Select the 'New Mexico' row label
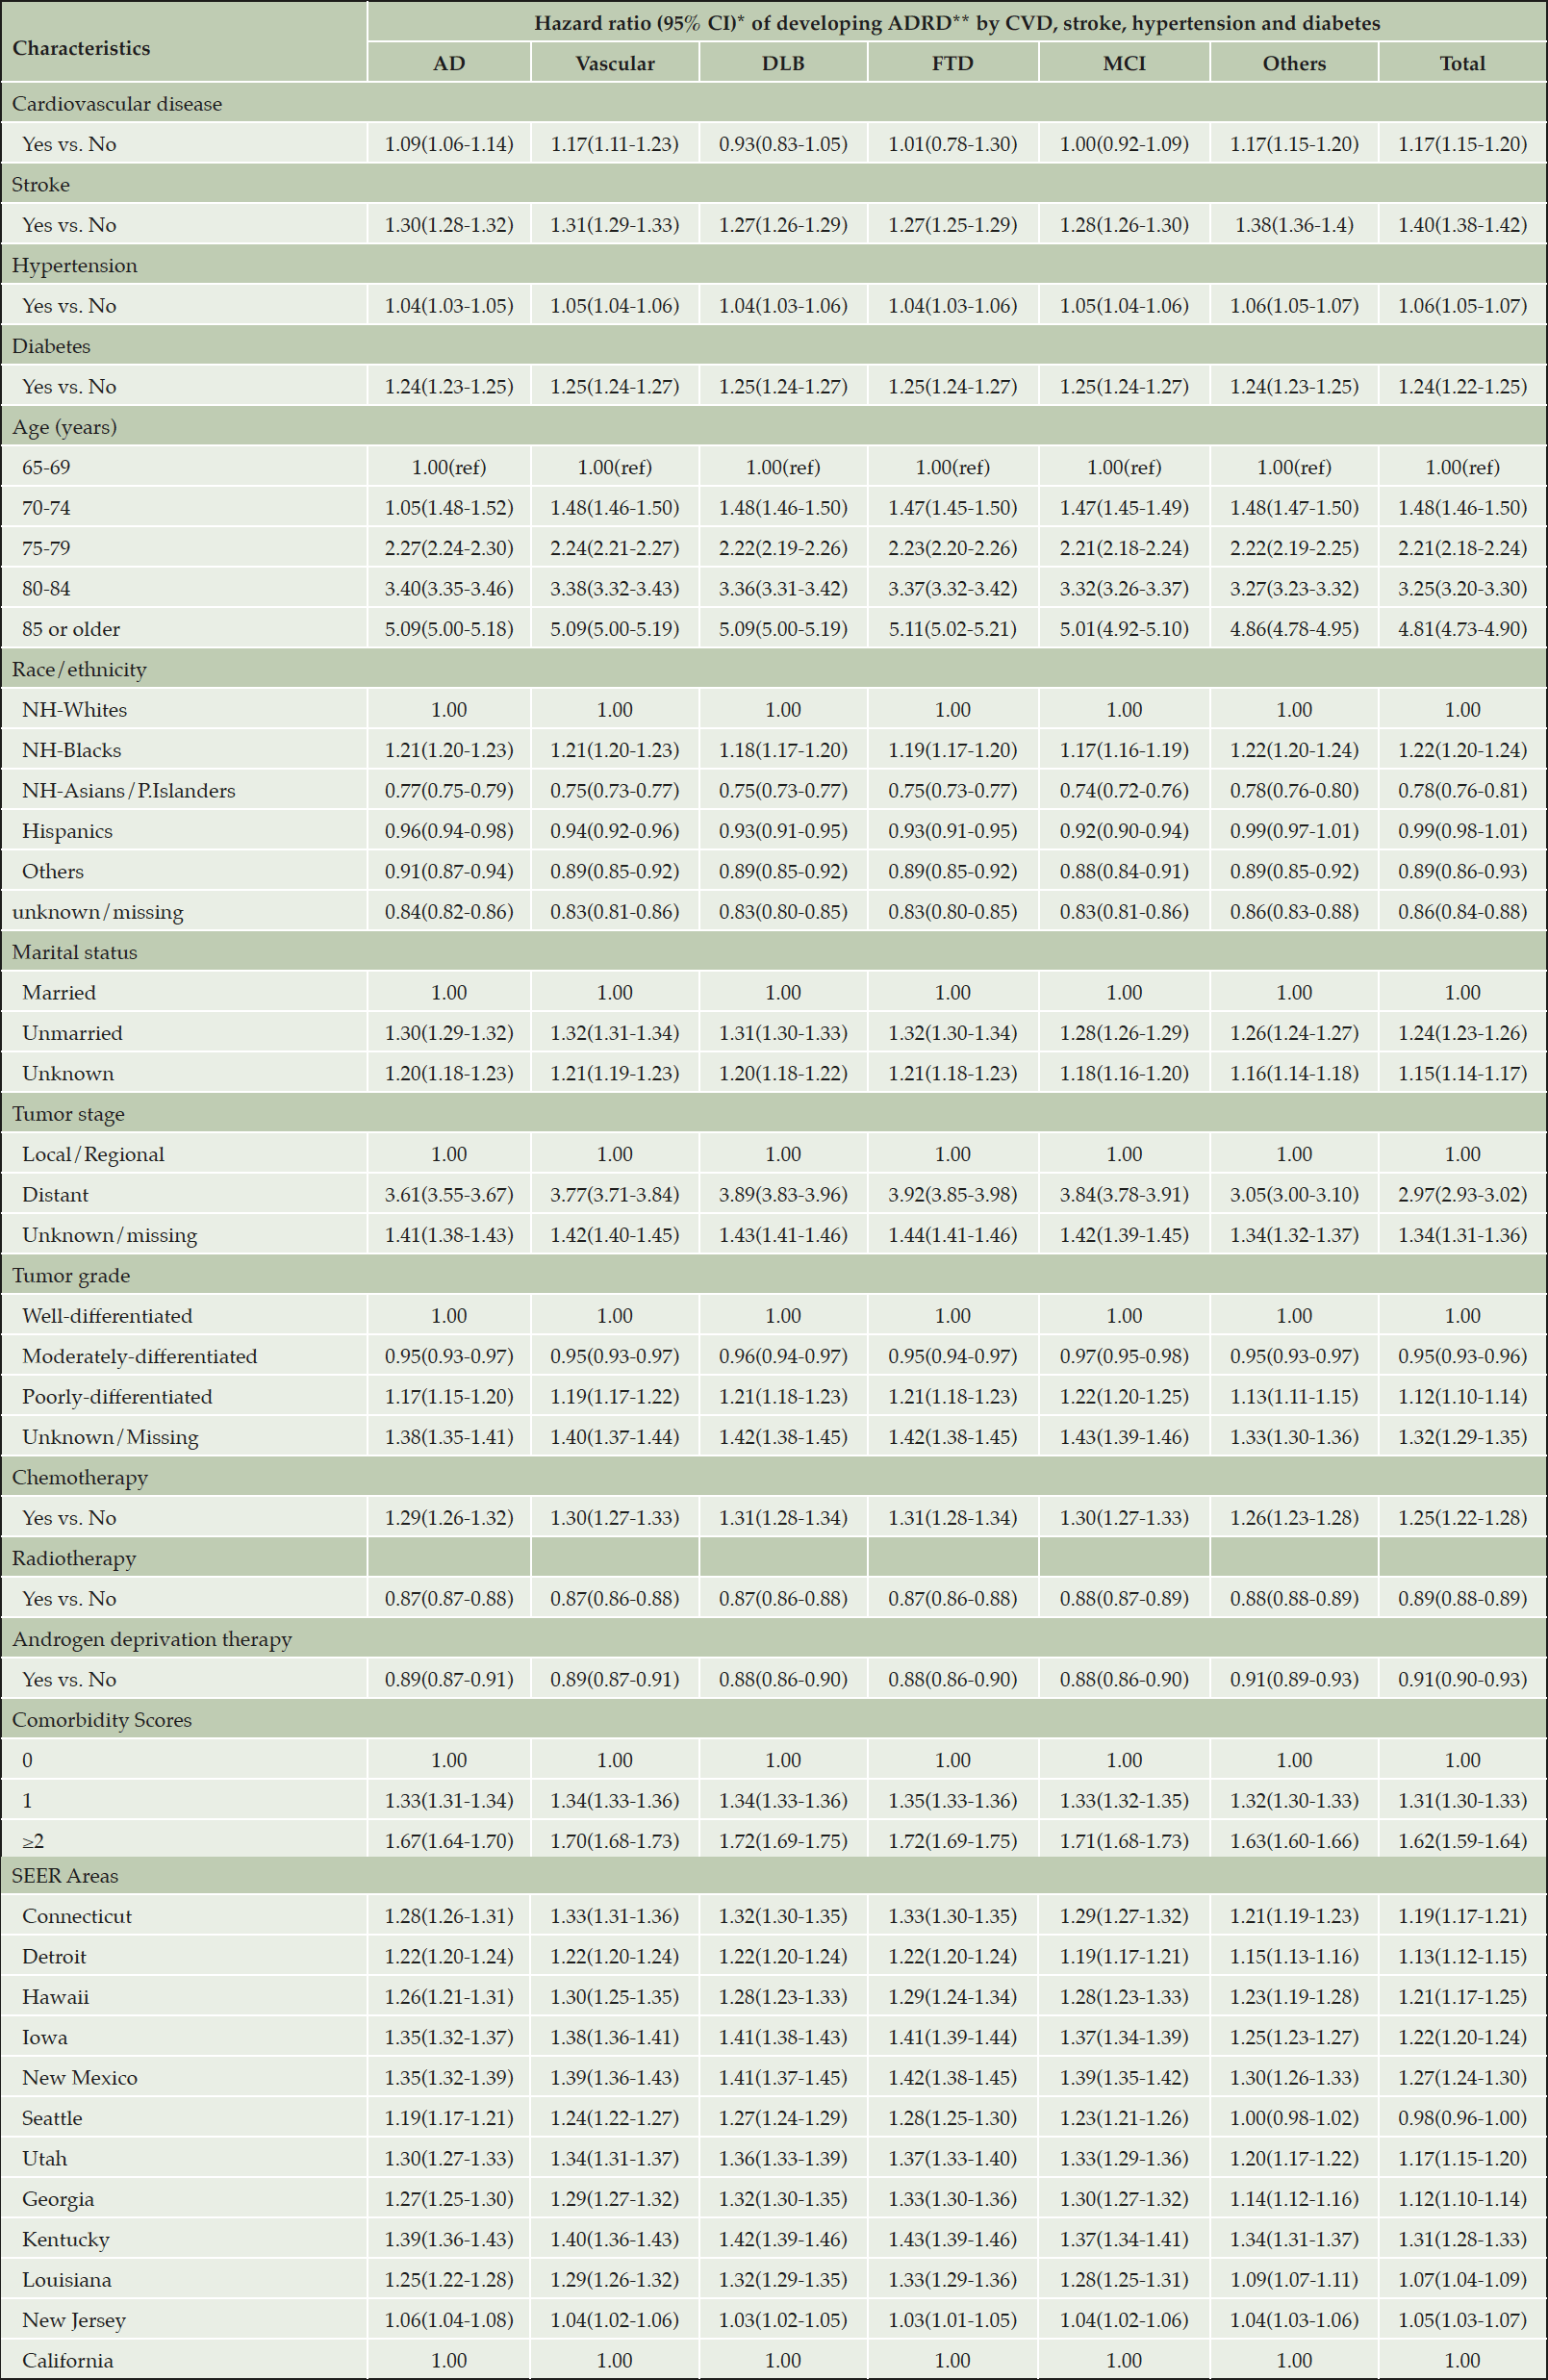Viewport: 1548px width, 2380px height. pyautogui.click(x=80, y=2077)
